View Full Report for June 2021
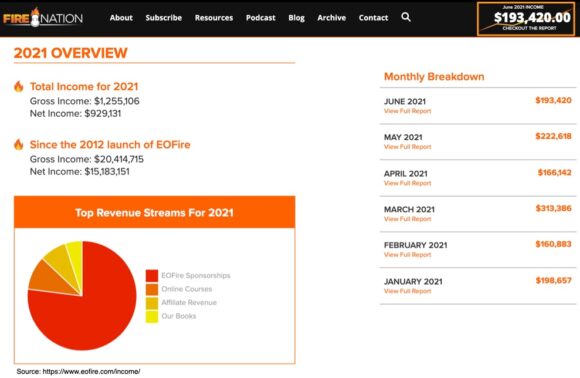The image size is (580, 378). pos(407,111)
